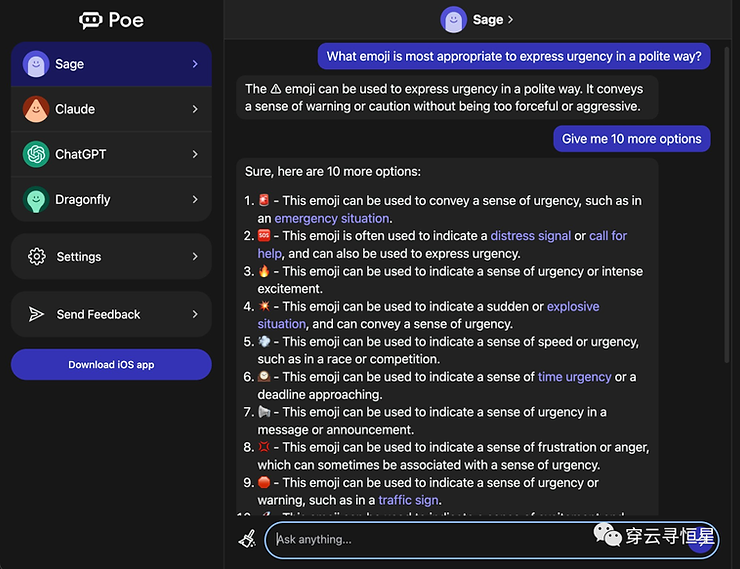Open Sage bot details via header chevron
The image size is (740, 569).
(511, 20)
